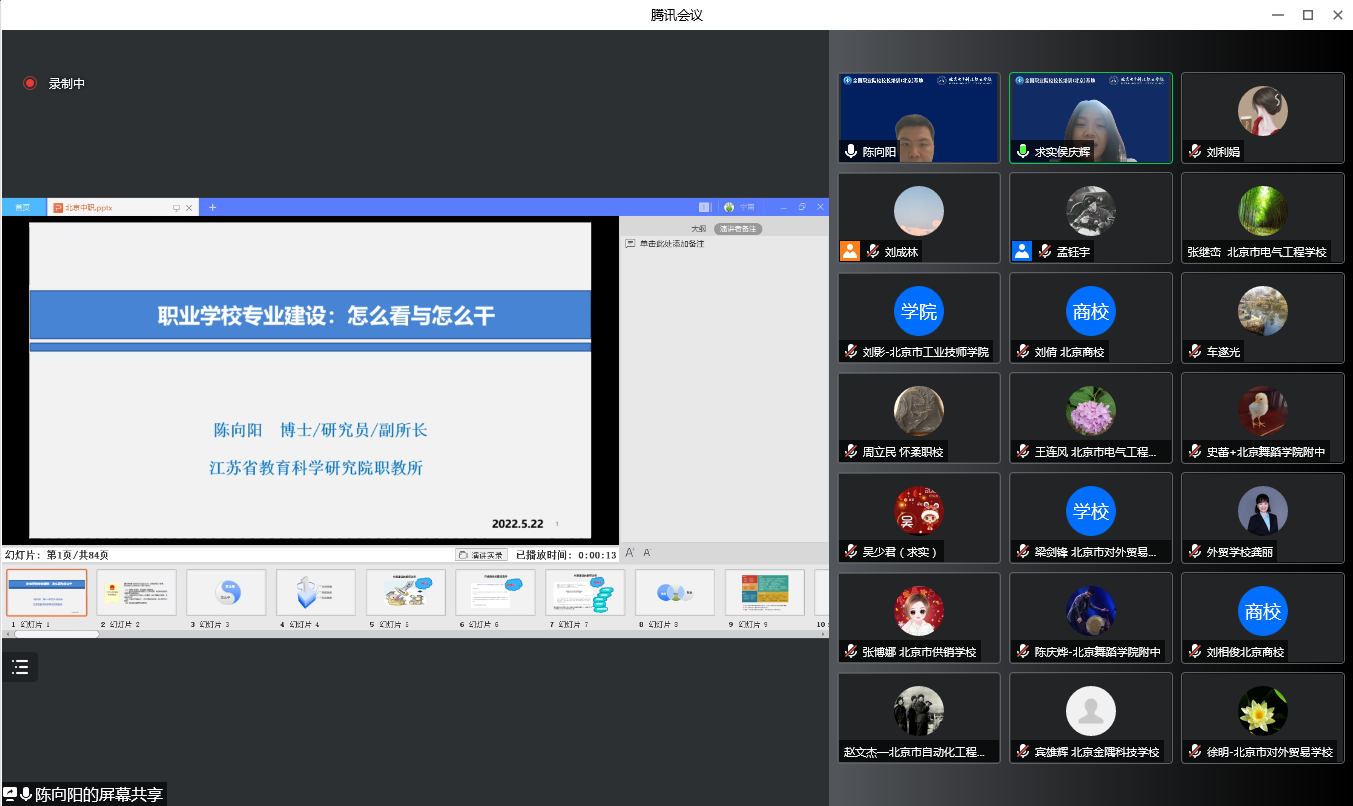
Task: Click the decrease font size icon in notes
Action: click(x=646, y=553)
